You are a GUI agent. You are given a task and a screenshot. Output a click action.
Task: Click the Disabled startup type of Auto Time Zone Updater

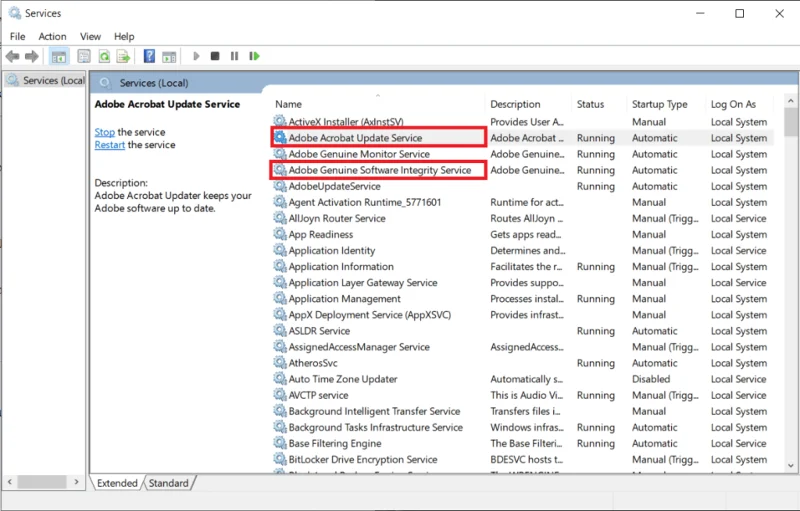[x=651, y=379]
